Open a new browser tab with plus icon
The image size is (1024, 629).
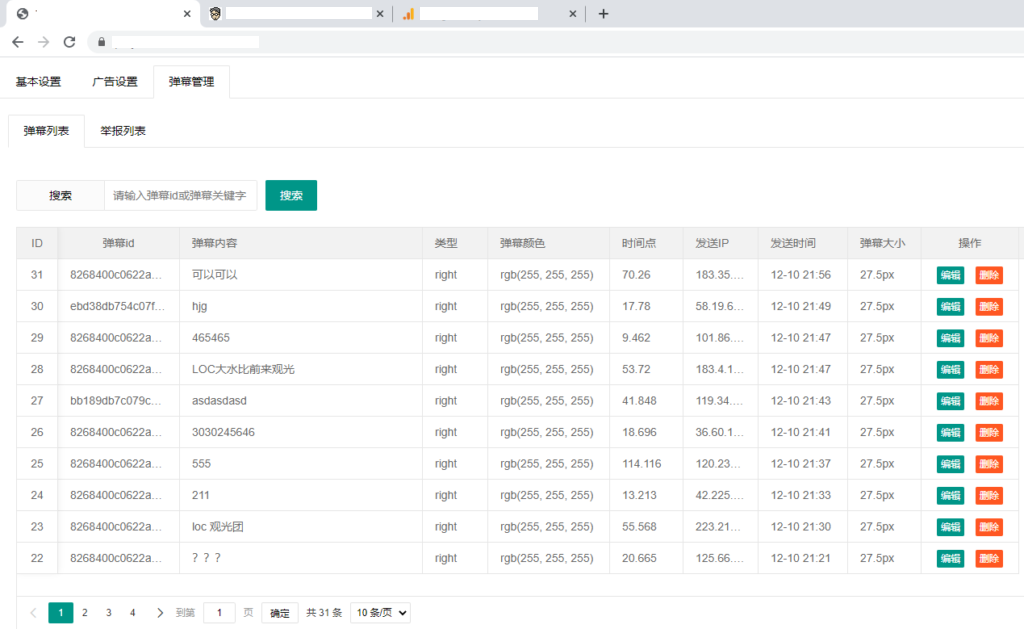[603, 14]
